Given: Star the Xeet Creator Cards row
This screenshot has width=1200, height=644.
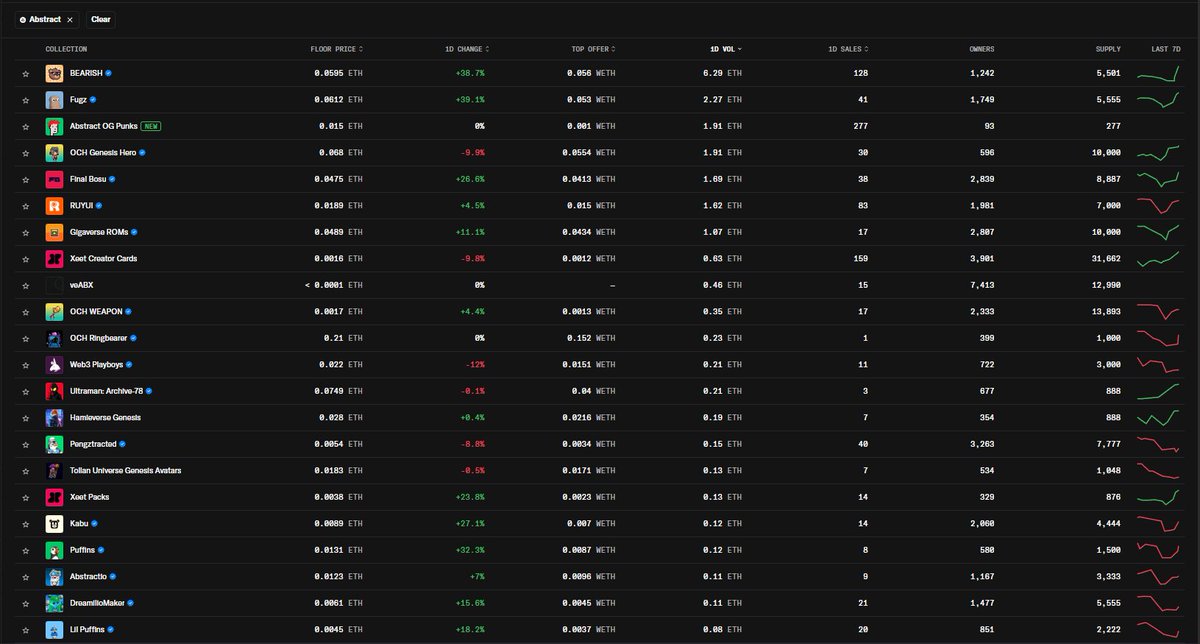Looking at the screenshot, I should (x=26, y=258).
